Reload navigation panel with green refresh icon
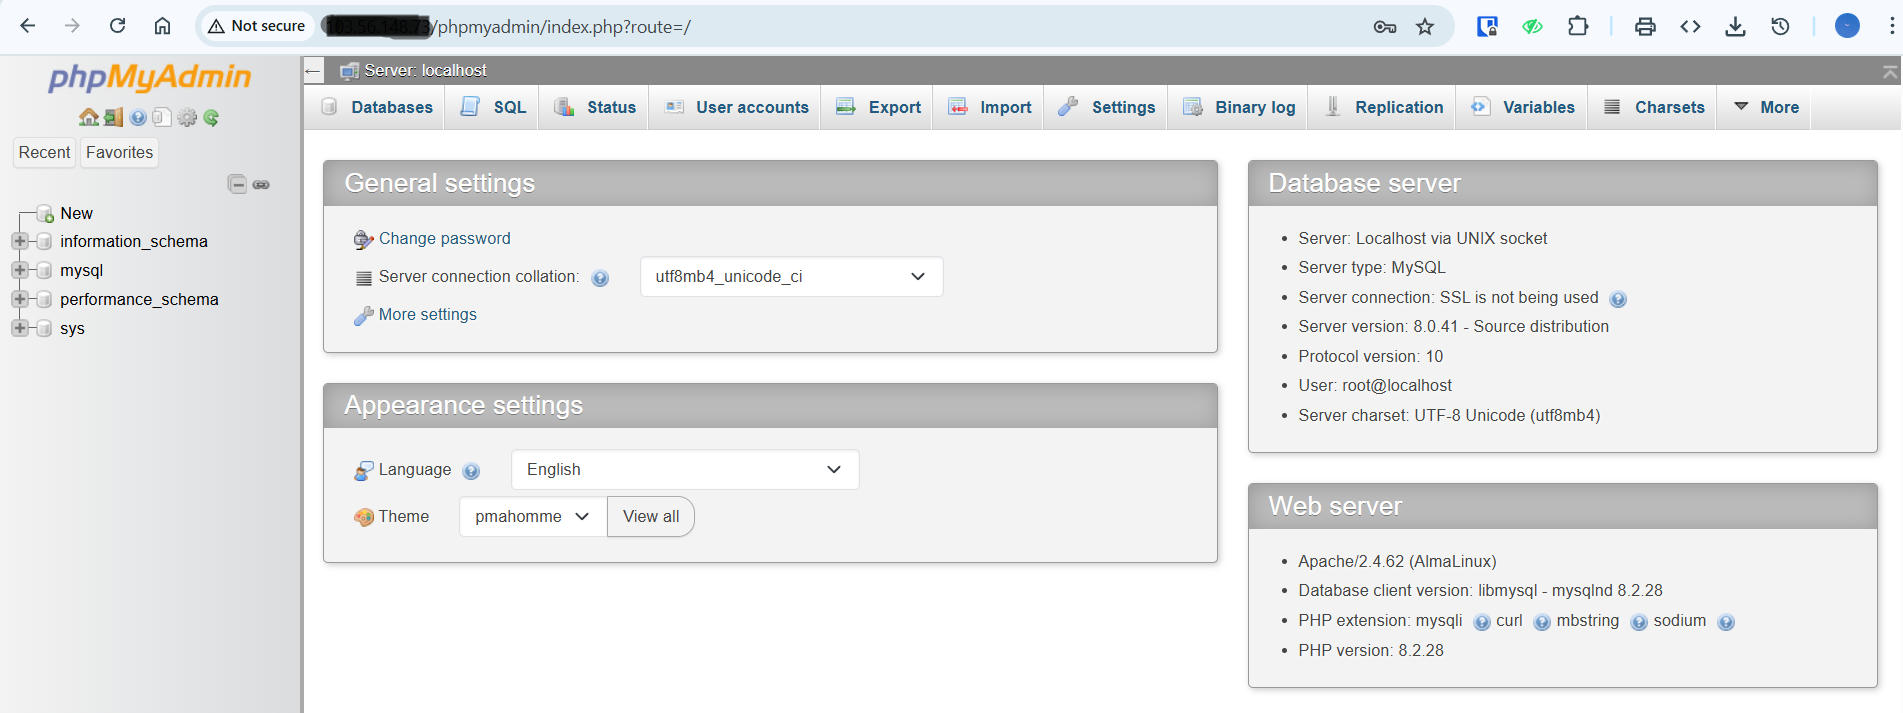This screenshot has width=1903, height=713. coord(211,117)
